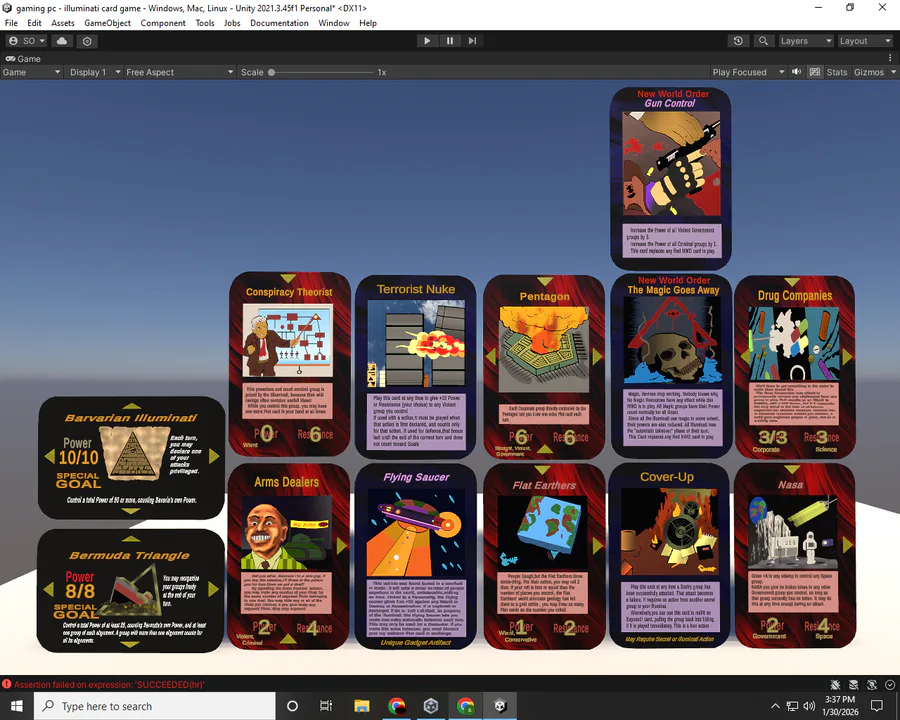Open the Layout dropdown
Viewport: 900px width, 720px height.
tap(865, 41)
